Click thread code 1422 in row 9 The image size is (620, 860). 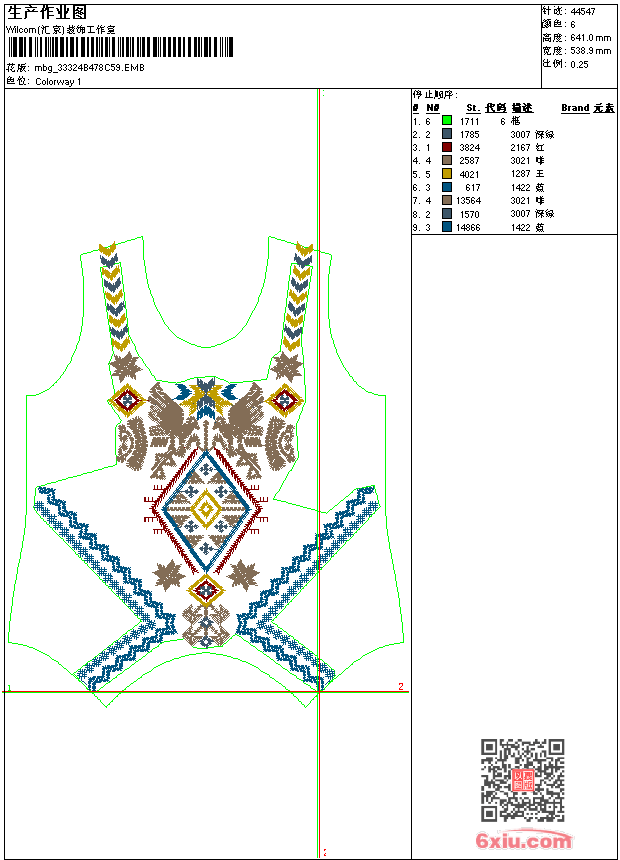pyautogui.click(x=520, y=228)
